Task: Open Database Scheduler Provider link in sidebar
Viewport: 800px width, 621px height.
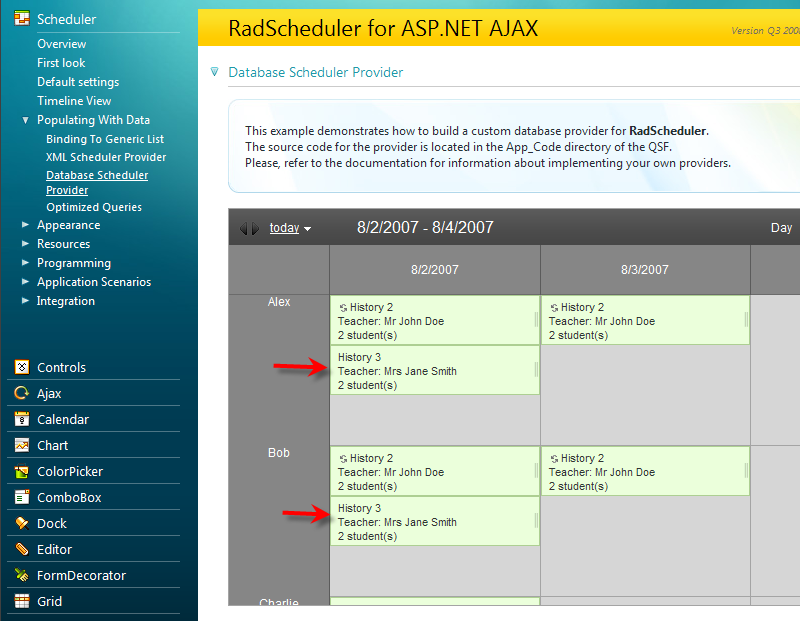Action: click(97, 183)
